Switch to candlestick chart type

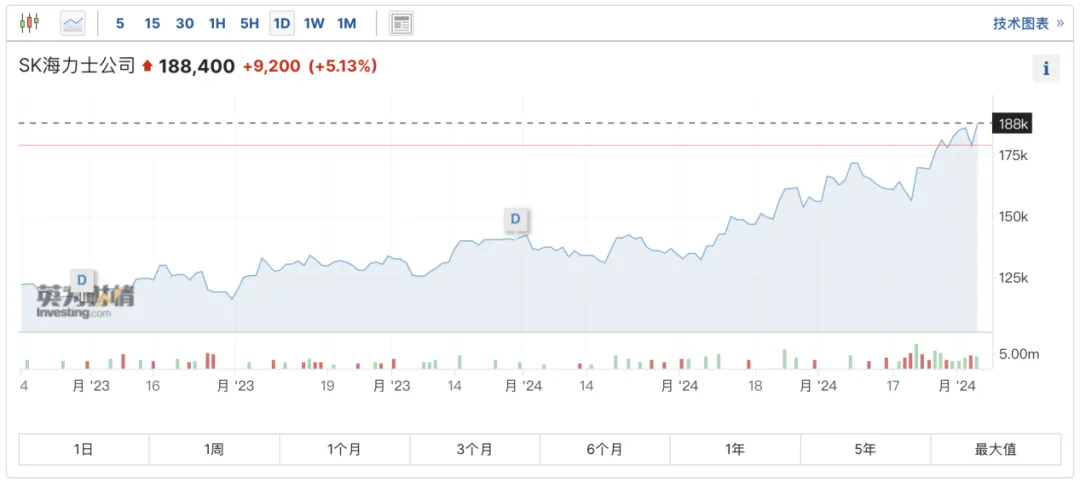coord(29,23)
